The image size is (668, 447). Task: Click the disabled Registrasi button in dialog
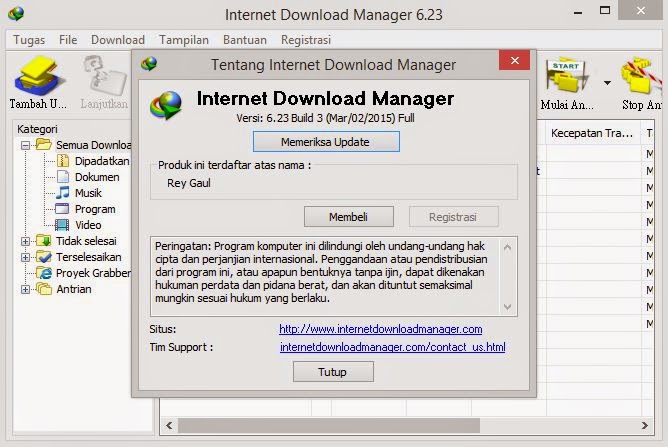[x=453, y=216]
